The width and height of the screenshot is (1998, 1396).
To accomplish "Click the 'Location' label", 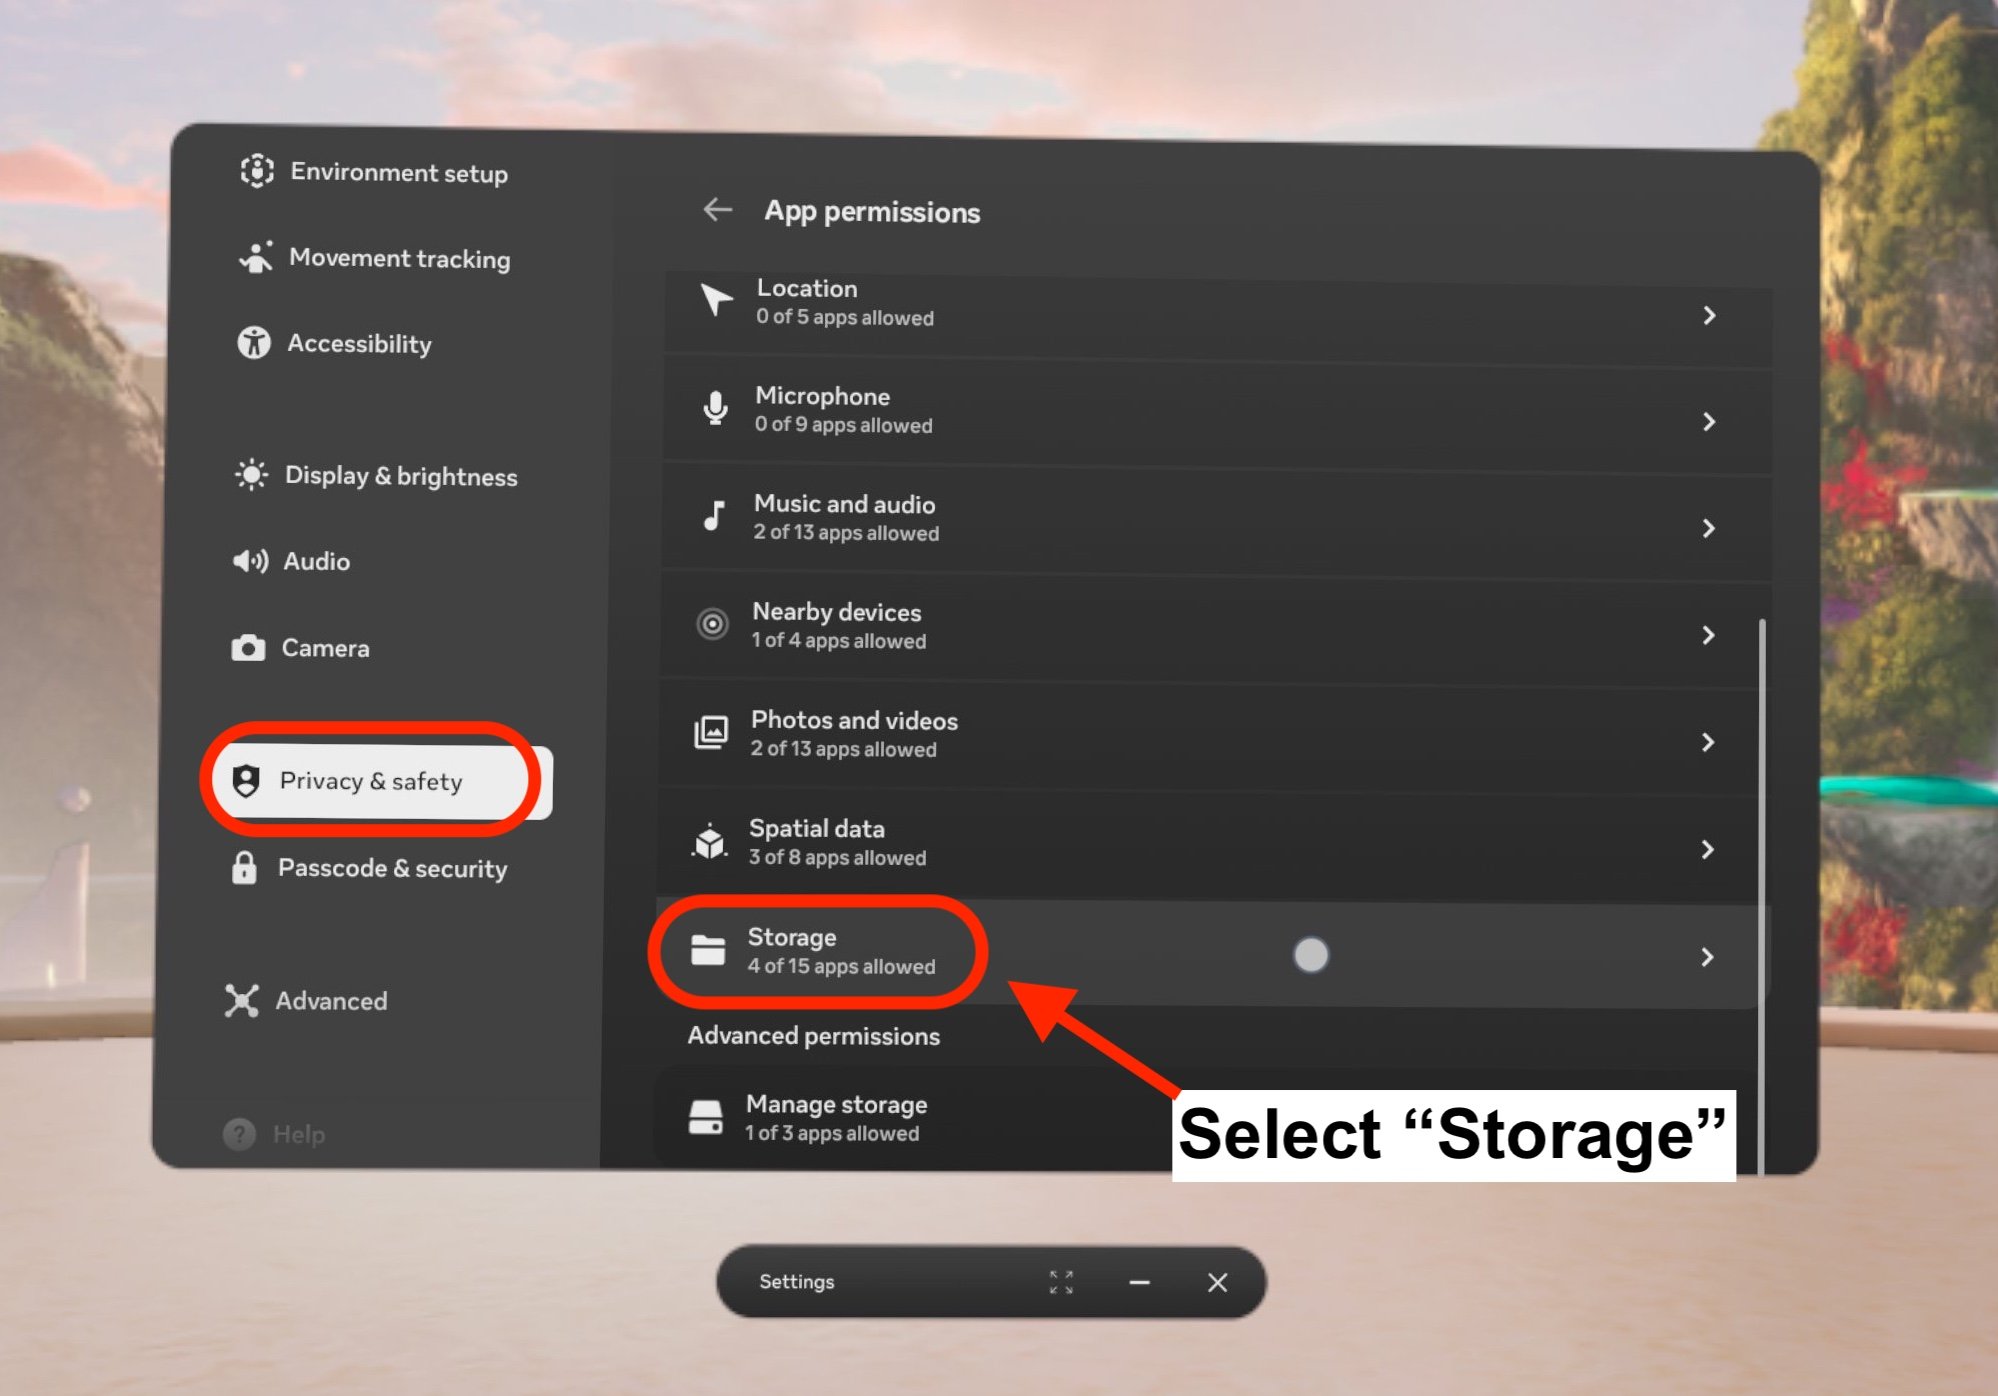I will point(807,288).
